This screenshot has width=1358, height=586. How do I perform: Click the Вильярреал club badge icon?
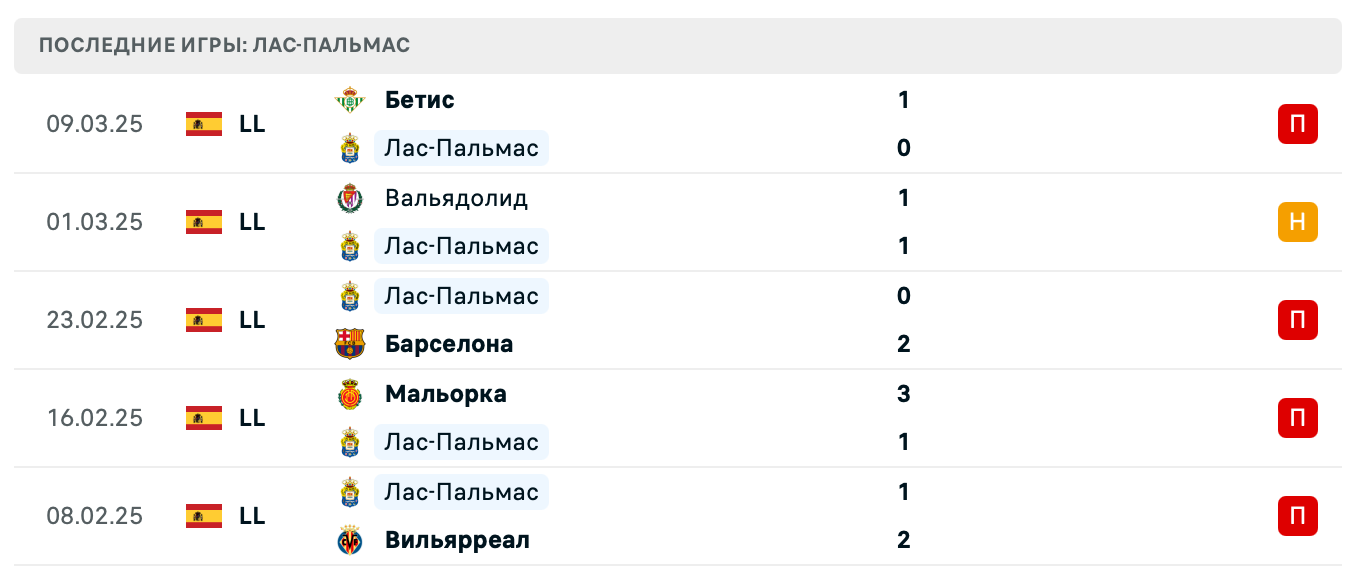[x=352, y=540]
